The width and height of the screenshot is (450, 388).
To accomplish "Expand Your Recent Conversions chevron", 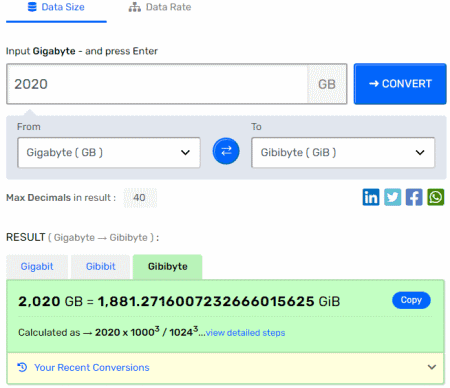I will pyautogui.click(x=432, y=367).
